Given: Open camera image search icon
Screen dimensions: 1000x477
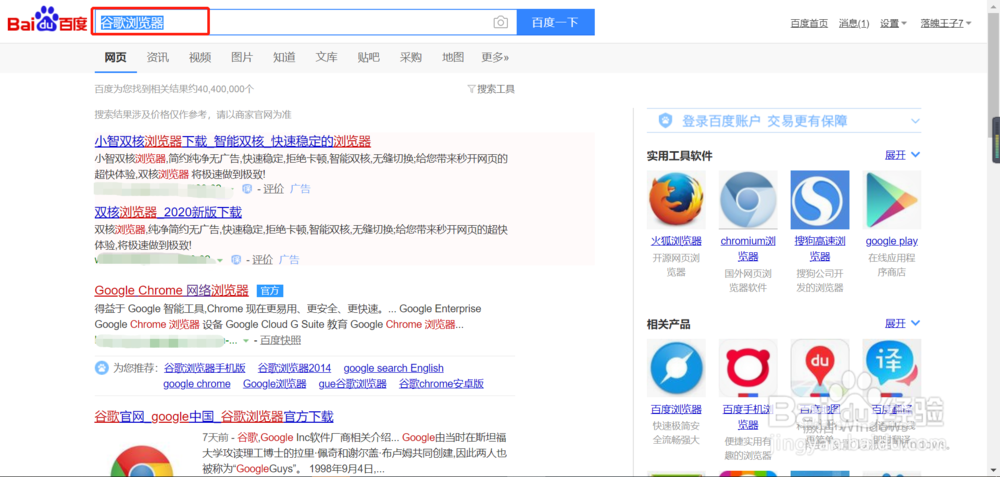Looking at the screenshot, I should click(x=501, y=22).
